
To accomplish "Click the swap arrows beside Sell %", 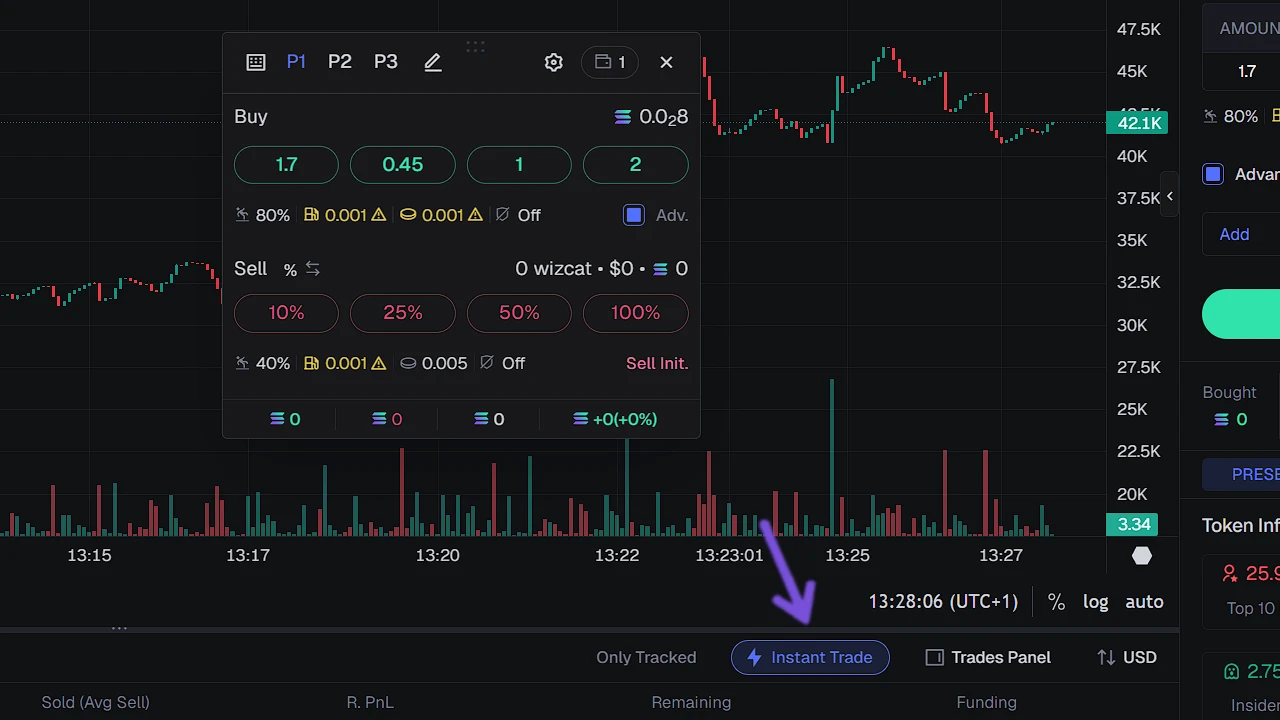I will (x=311, y=269).
